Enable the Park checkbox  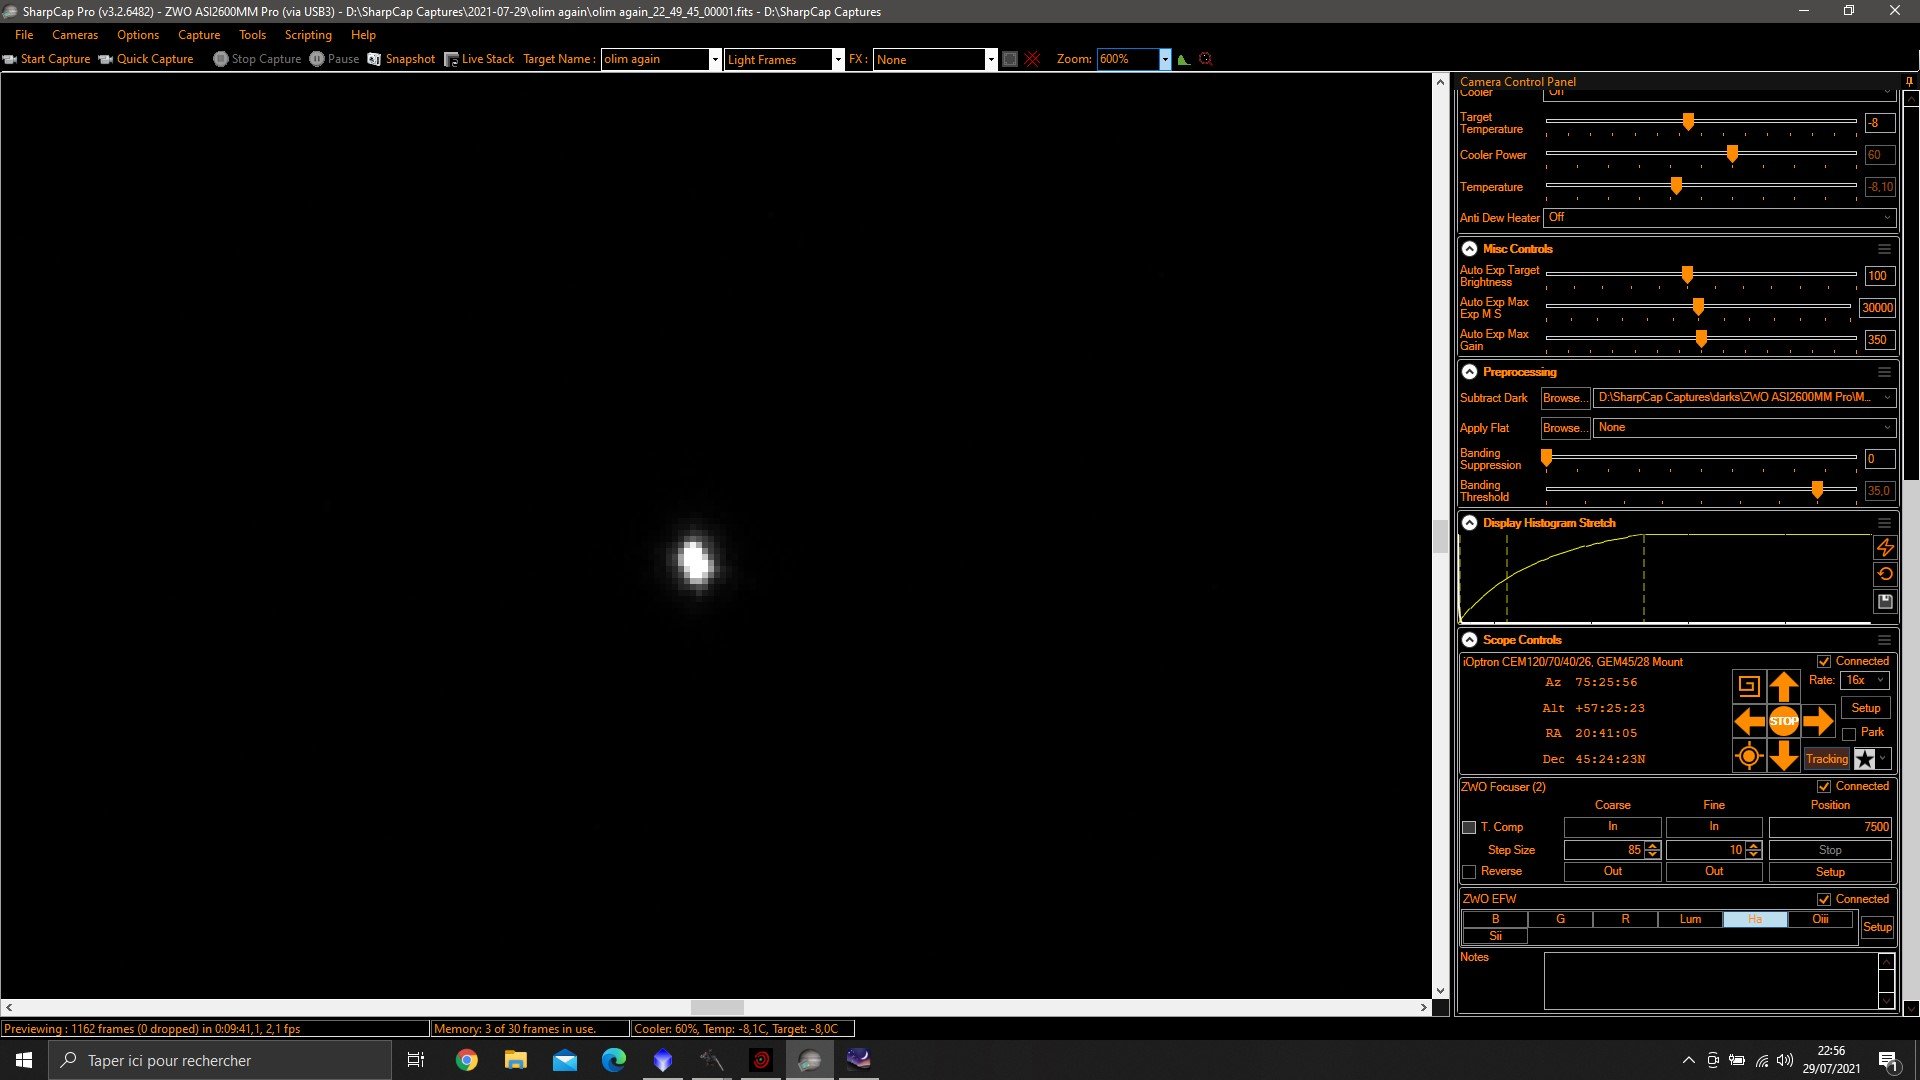coord(1849,734)
